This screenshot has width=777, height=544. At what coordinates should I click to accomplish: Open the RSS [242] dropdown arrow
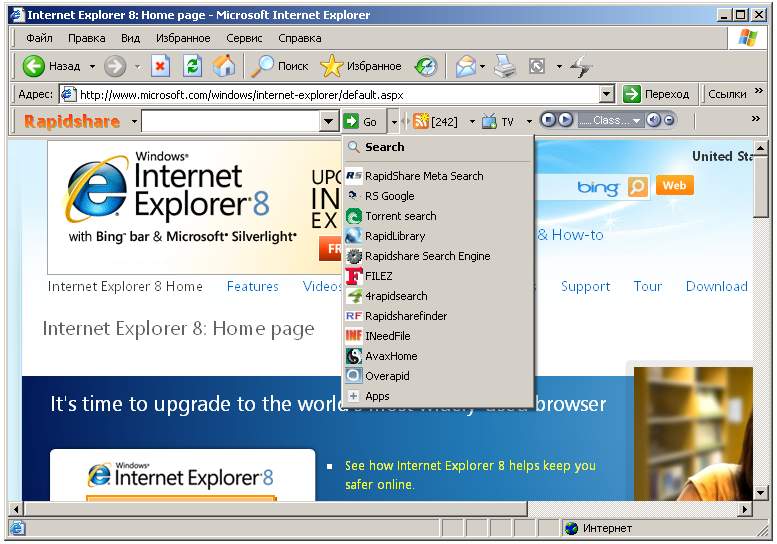[x=472, y=121]
